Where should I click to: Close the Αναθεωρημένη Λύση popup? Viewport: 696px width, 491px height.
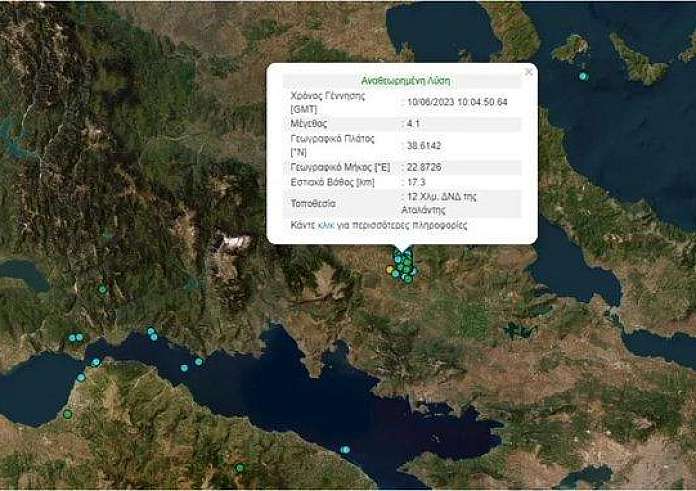[x=529, y=72]
